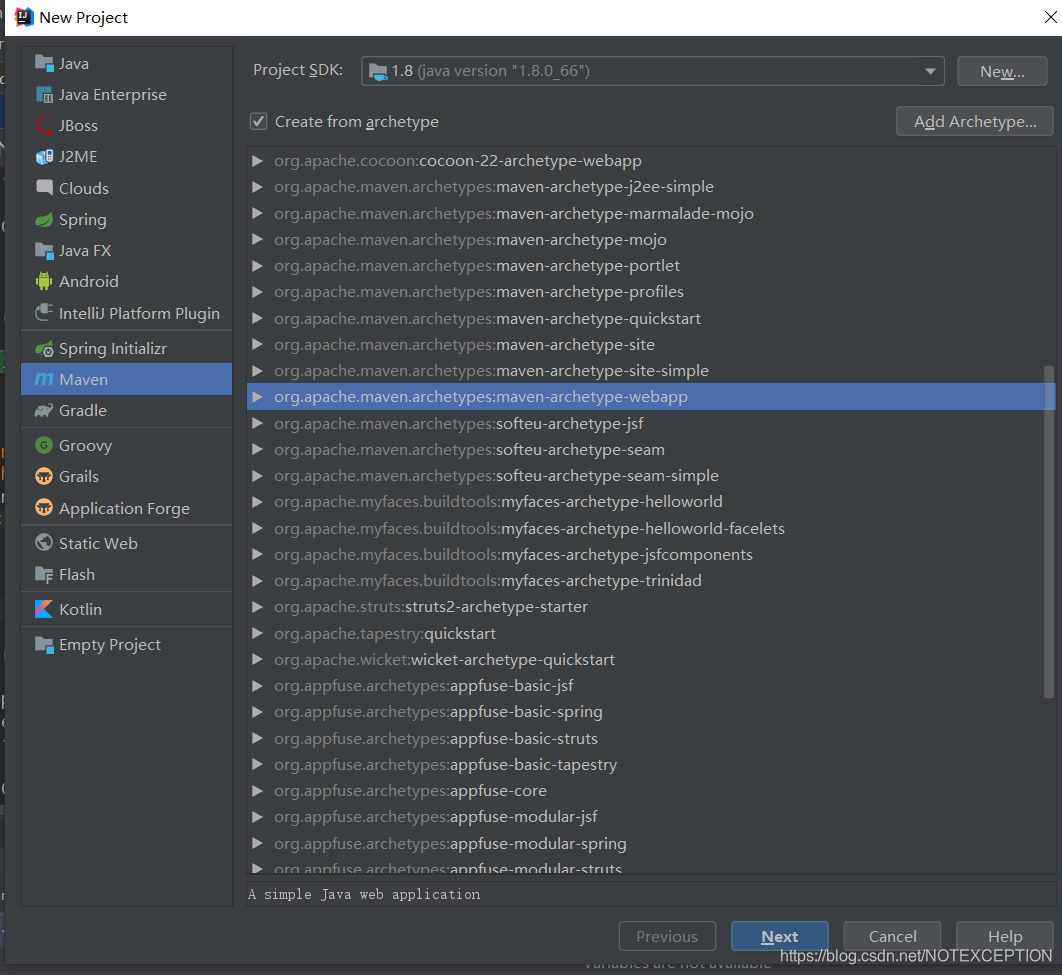Expand selected maven-archetype-webapp arrow
The width and height of the screenshot is (1062, 975).
click(x=257, y=397)
